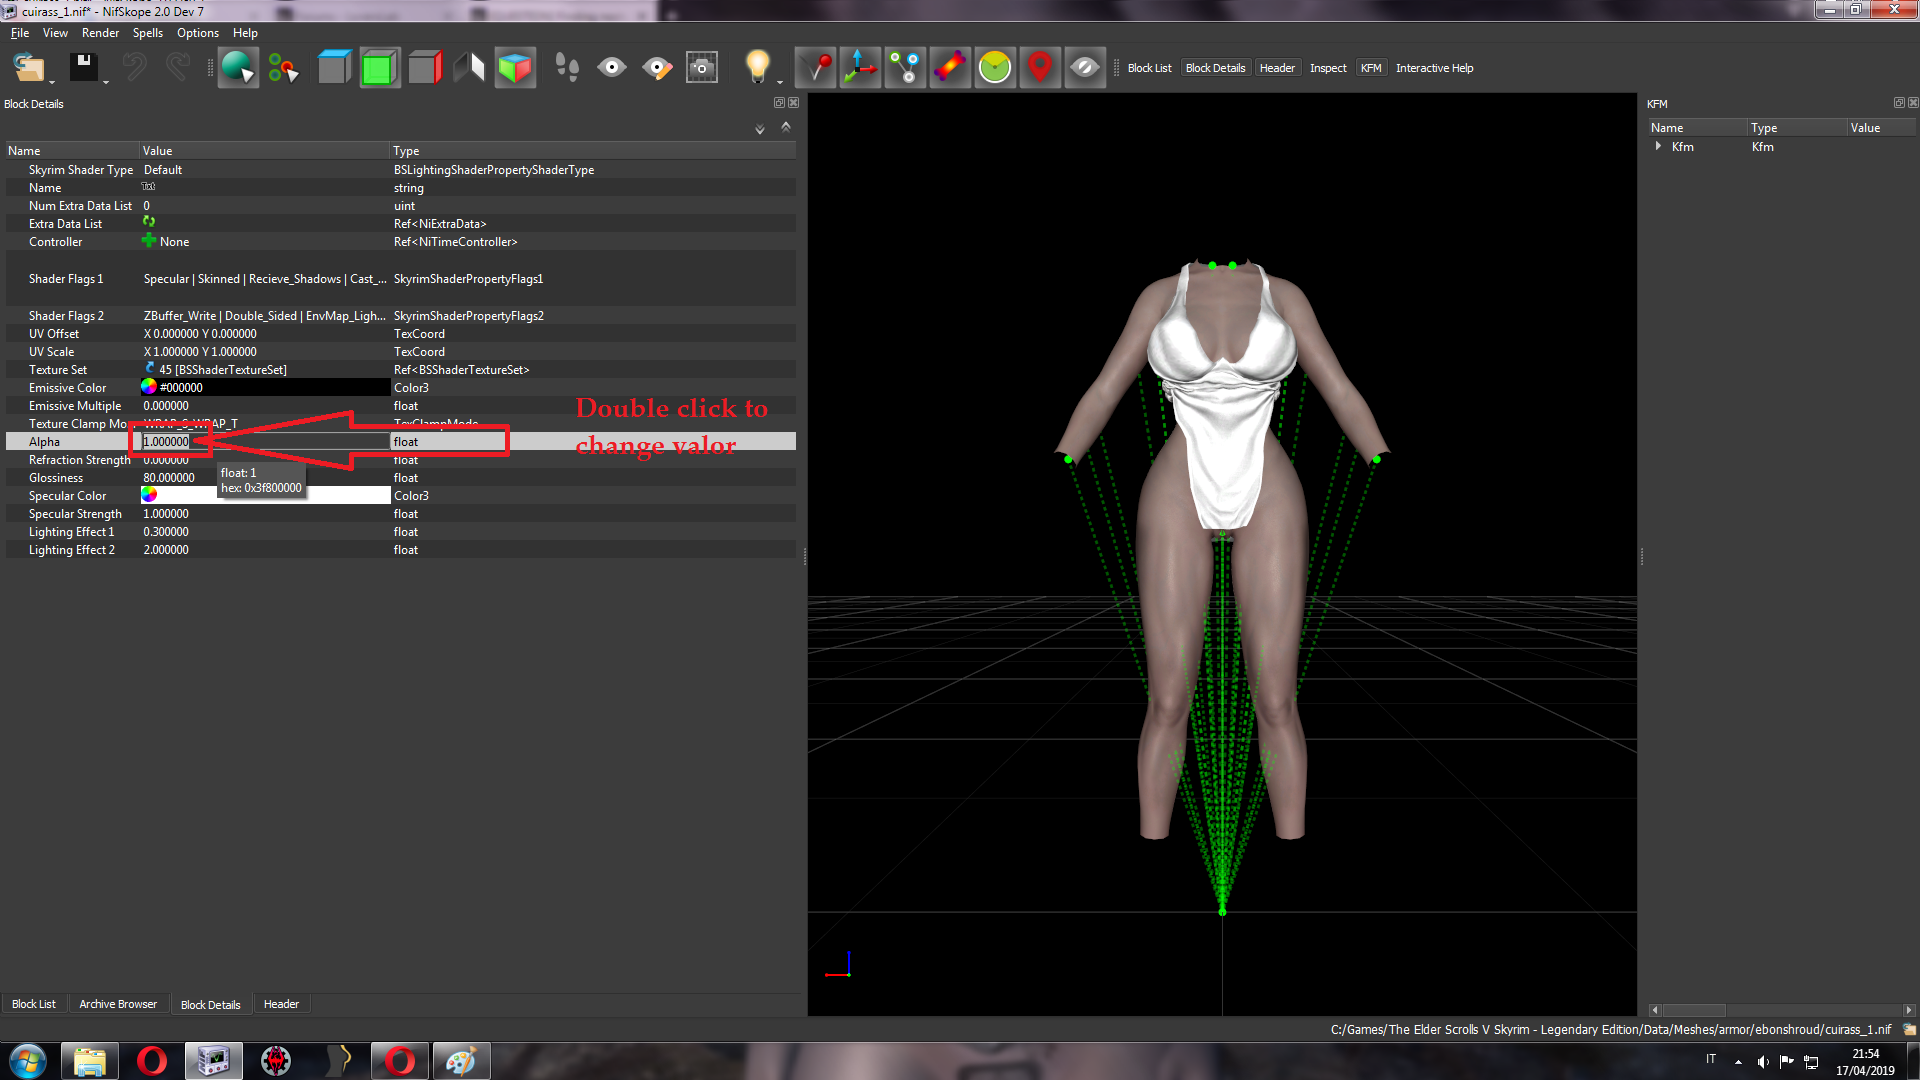Switch to bottom Block List tab
The width and height of the screenshot is (1920, 1080).
pyautogui.click(x=34, y=1004)
